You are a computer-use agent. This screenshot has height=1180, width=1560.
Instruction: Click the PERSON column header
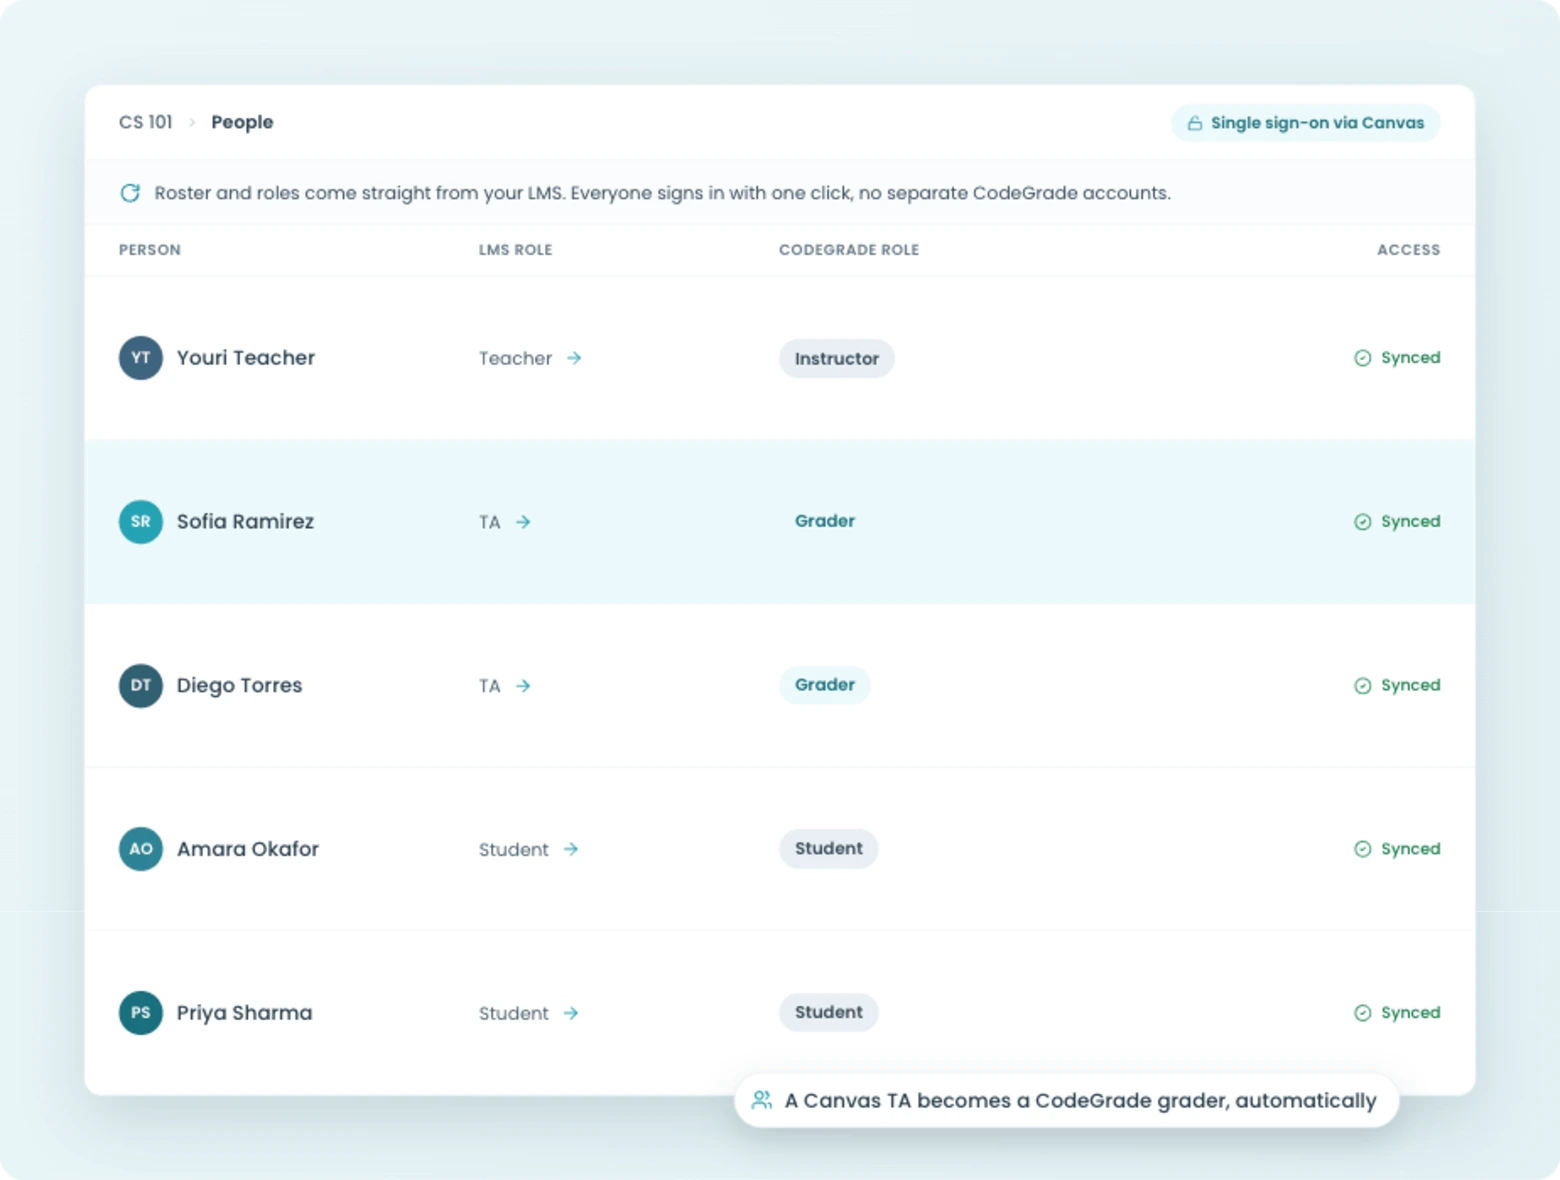(x=150, y=250)
